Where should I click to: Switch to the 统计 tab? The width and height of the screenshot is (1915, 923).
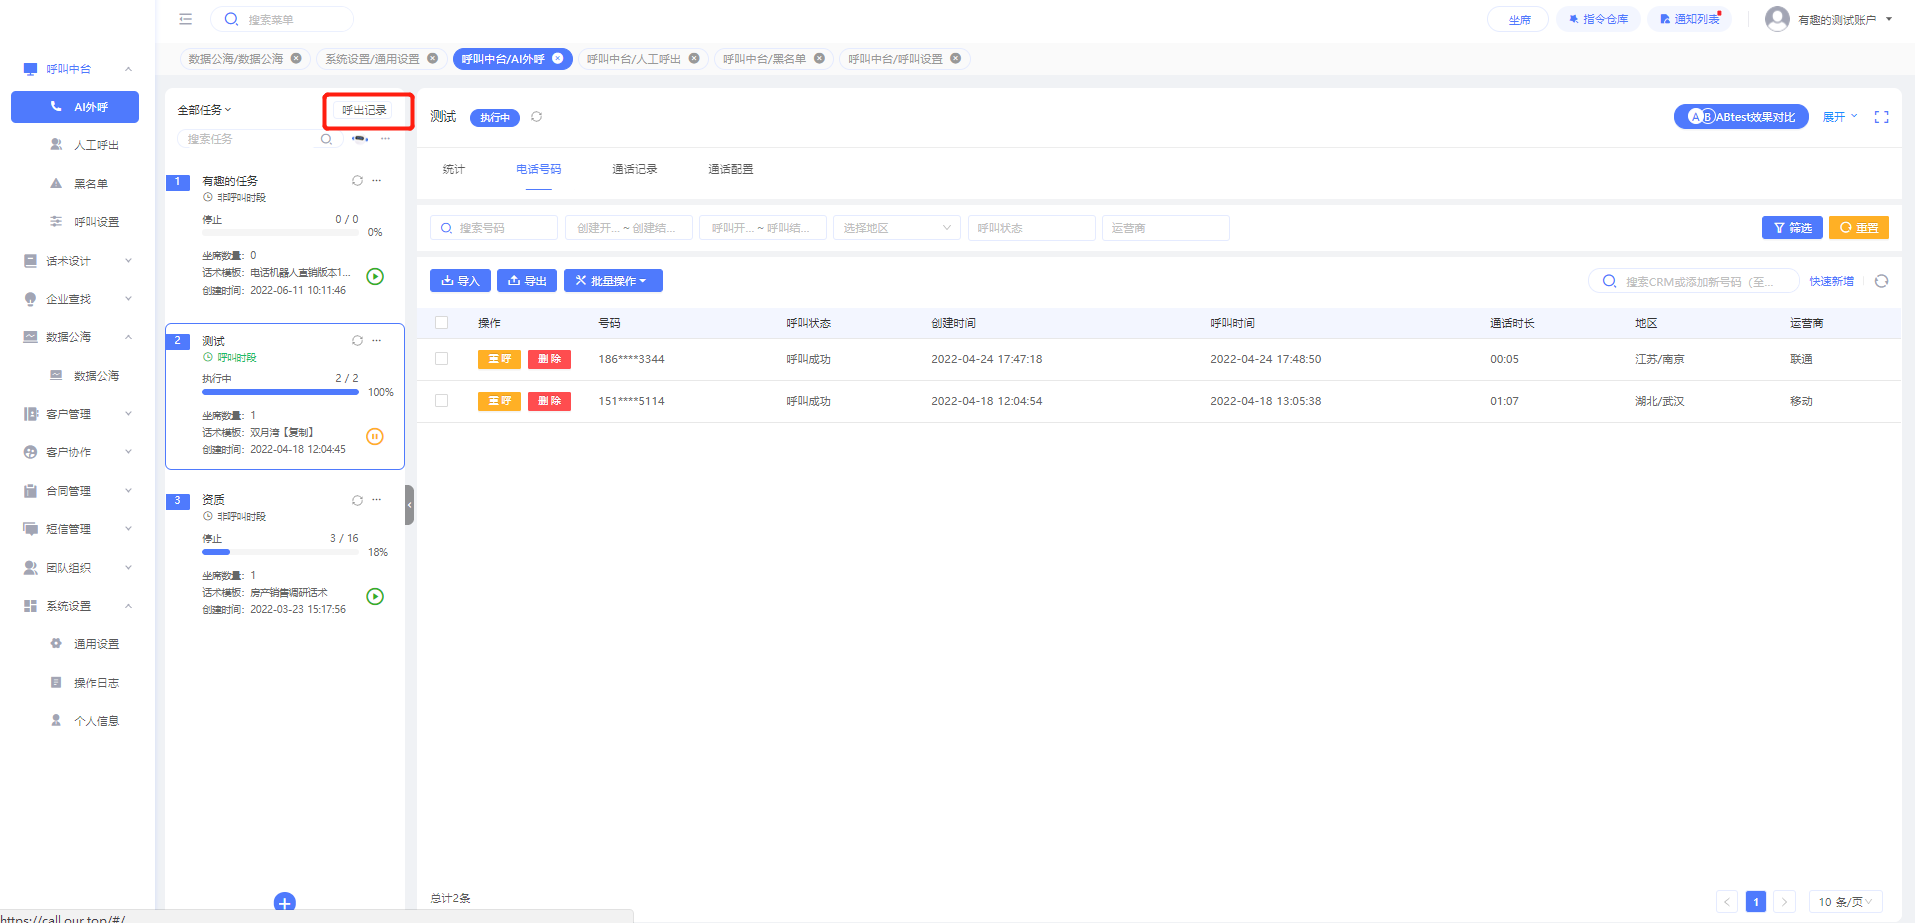coord(454,169)
